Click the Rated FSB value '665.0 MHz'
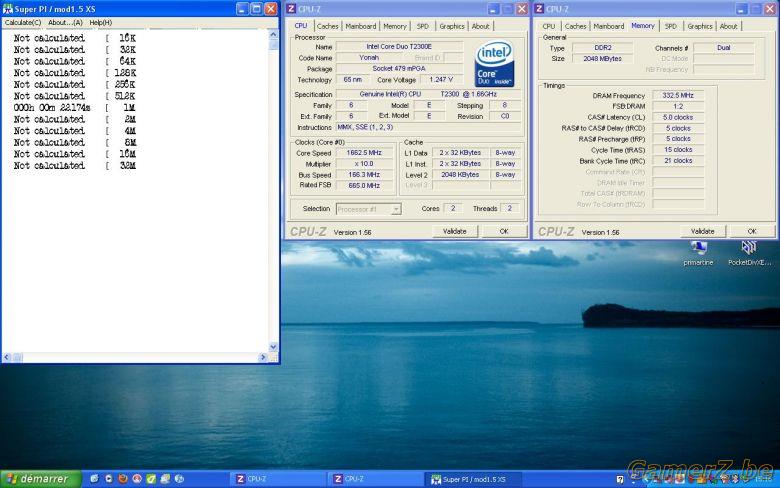780x488 pixels. click(x=364, y=186)
